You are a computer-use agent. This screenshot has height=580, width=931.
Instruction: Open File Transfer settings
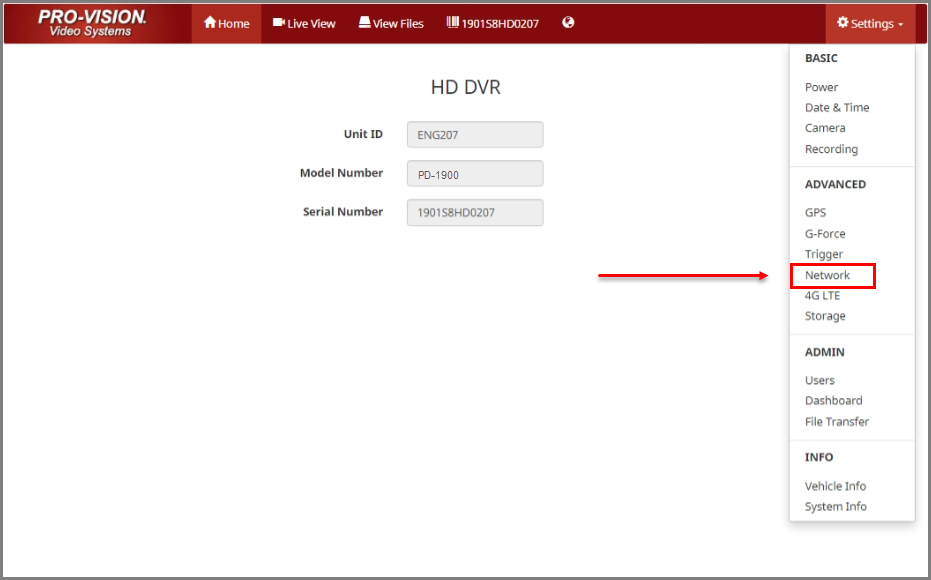coord(837,421)
